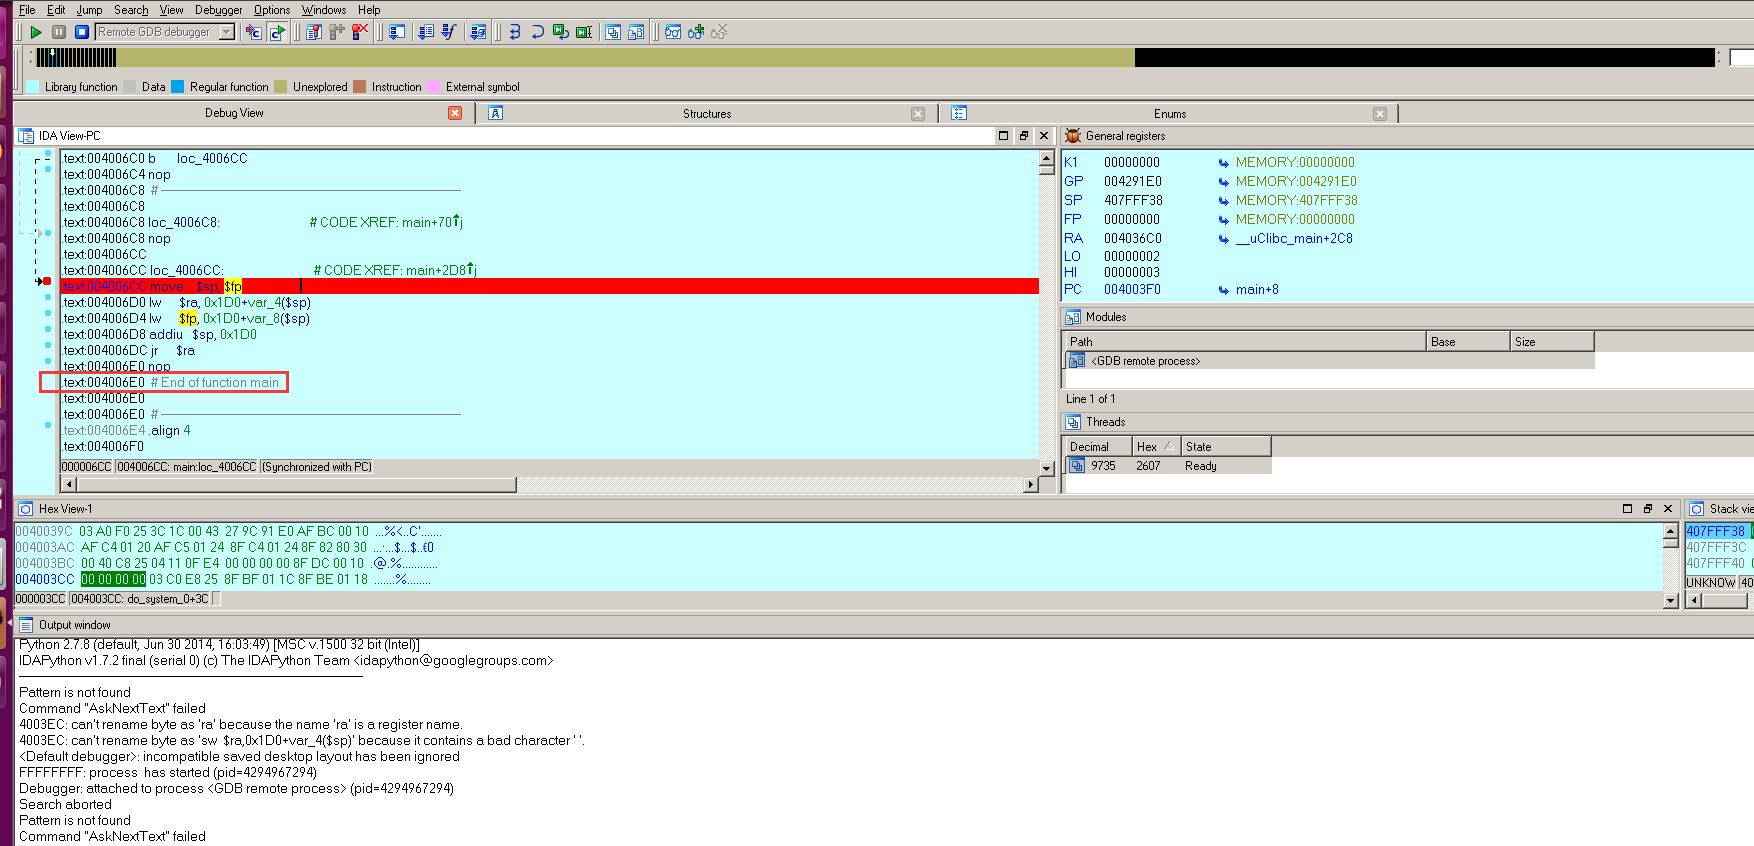The image size is (1754, 846).
Task: Click the add watch glasses-plus icon
Action: click(x=696, y=32)
